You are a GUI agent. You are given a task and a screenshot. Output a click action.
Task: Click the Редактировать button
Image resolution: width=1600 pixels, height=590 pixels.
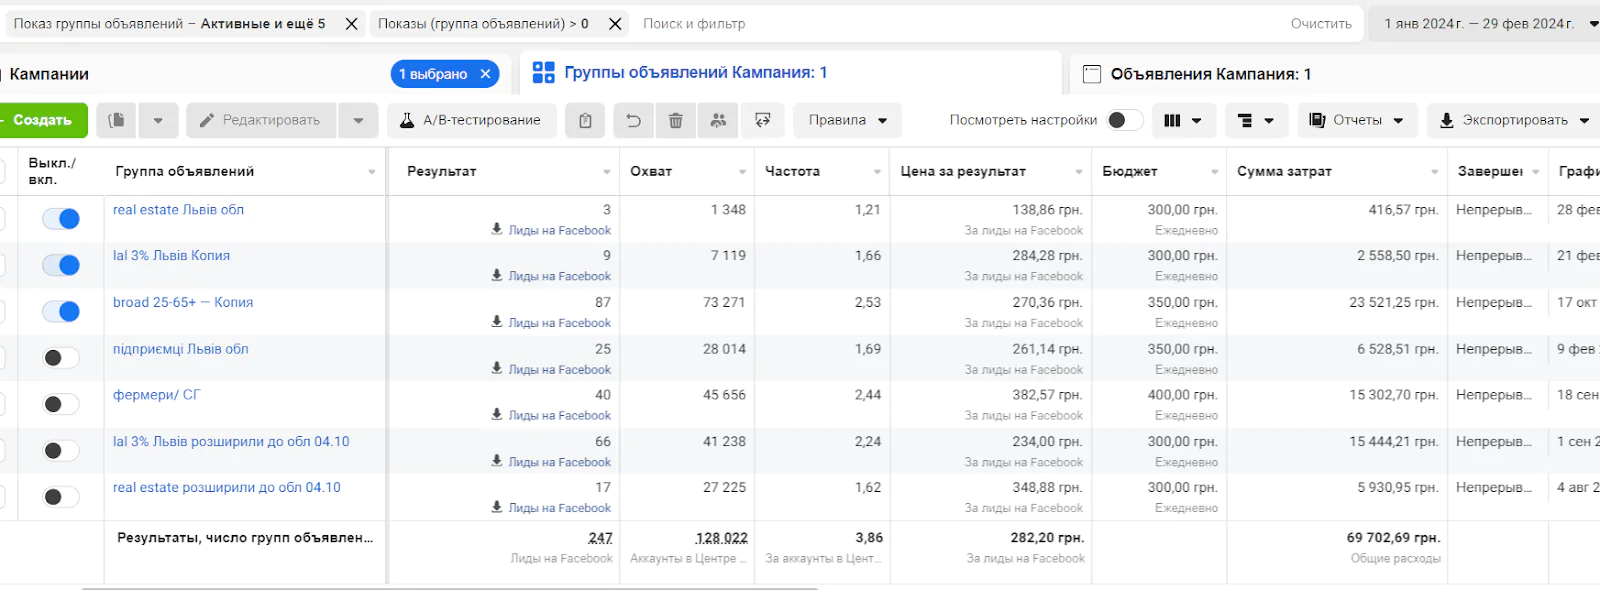[x=262, y=120]
